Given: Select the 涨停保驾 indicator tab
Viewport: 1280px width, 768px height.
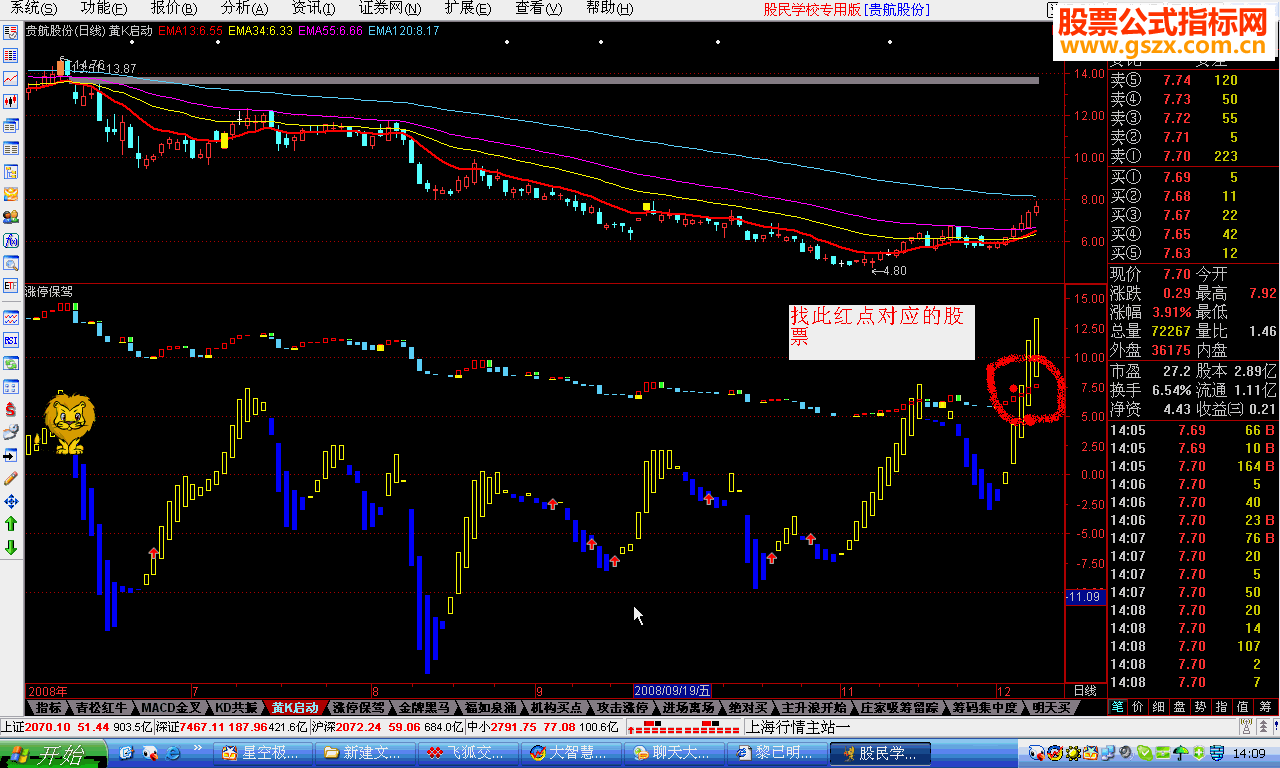Looking at the screenshot, I should coord(359,707).
